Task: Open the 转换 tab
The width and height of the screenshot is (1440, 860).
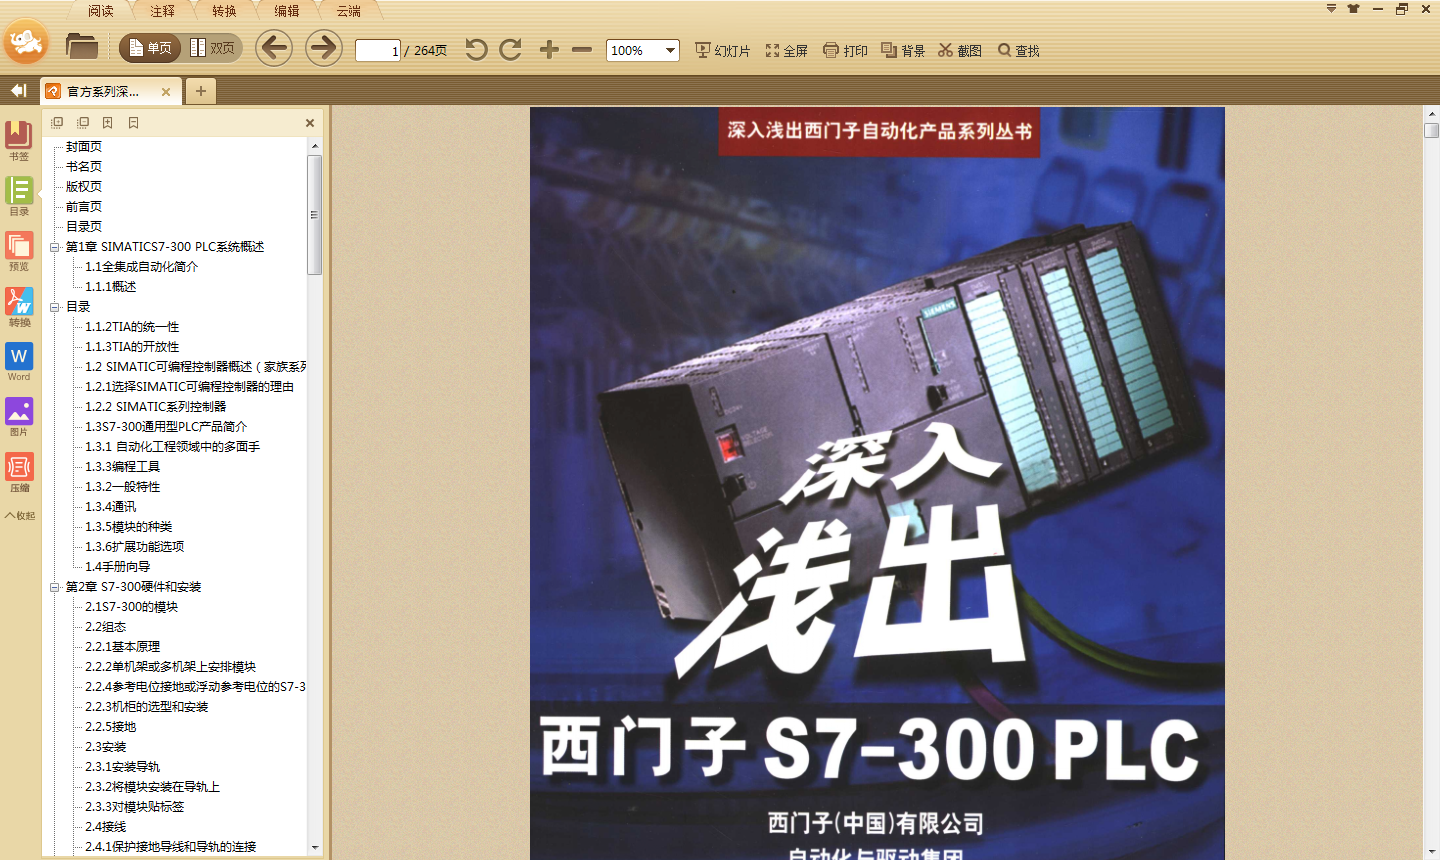Action: (x=224, y=11)
